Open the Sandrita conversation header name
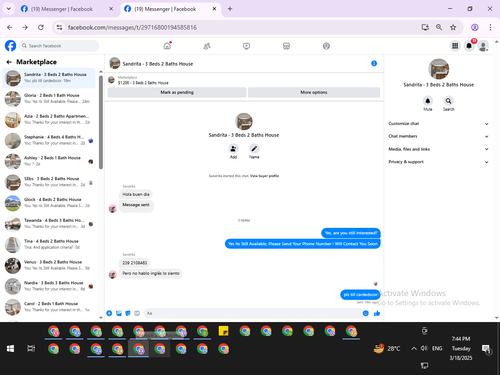The height and width of the screenshot is (375, 500). [x=158, y=64]
